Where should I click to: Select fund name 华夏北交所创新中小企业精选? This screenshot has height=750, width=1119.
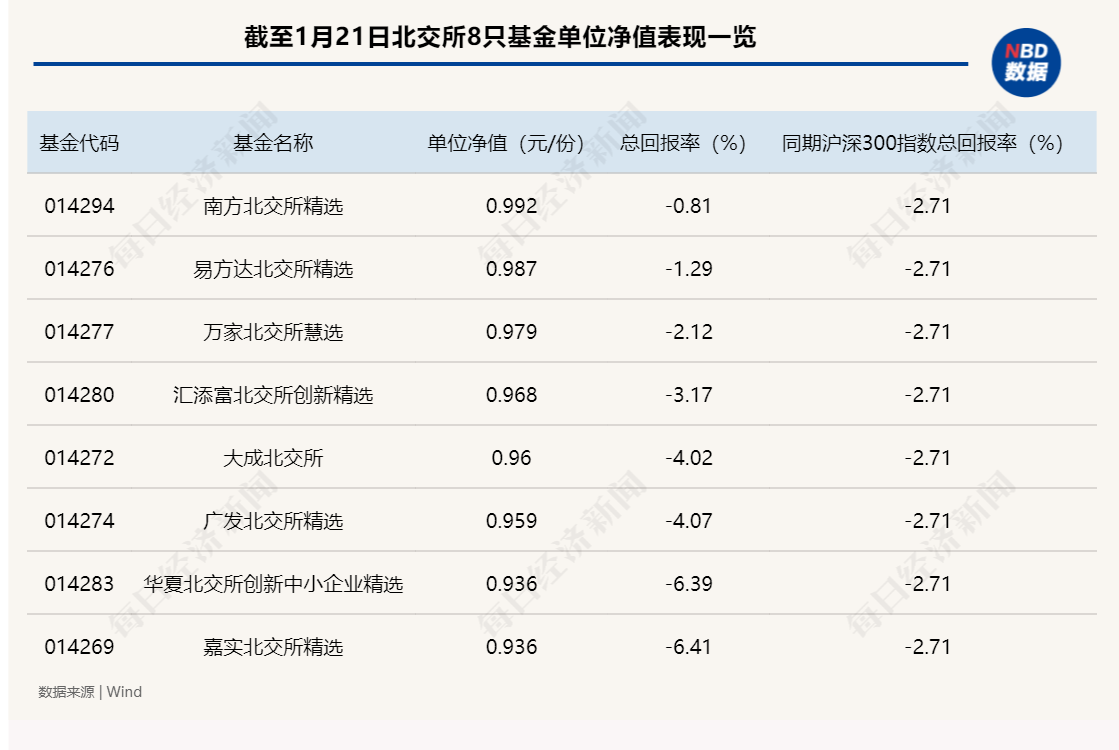pos(273,584)
